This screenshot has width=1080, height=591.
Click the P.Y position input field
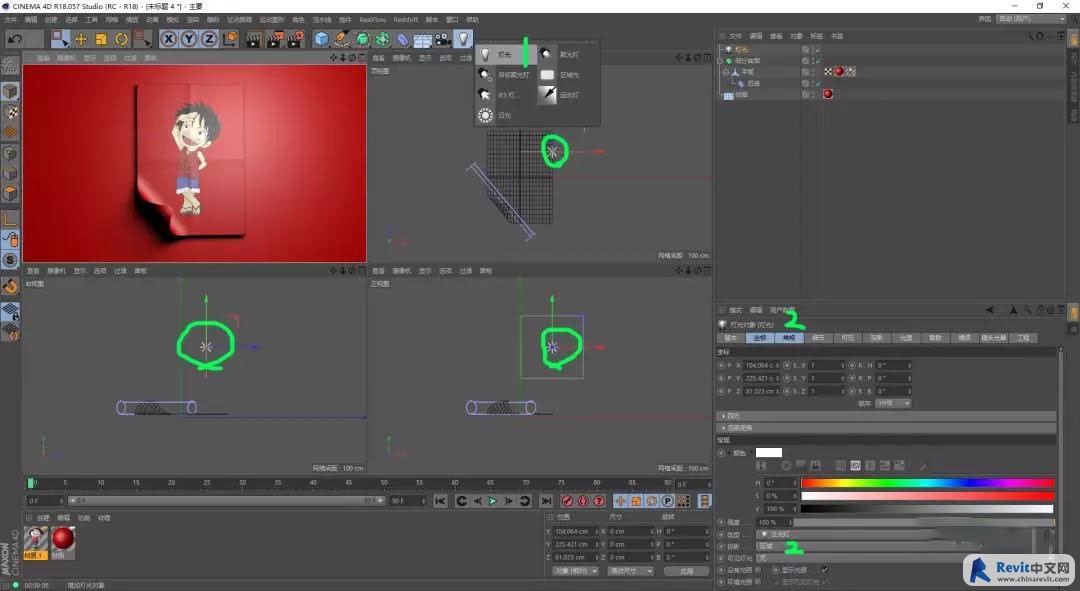tap(761, 378)
